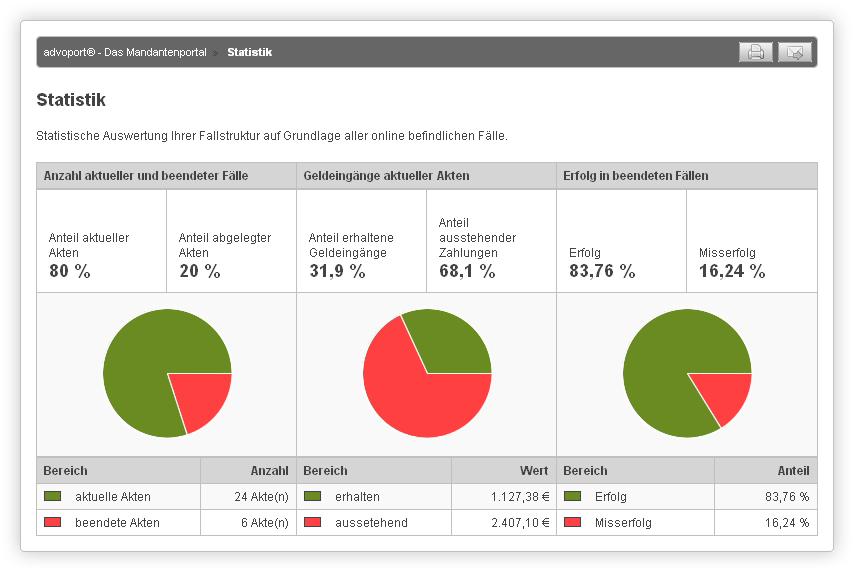Screen dimensions: 854x572
Task: Click the '80 %' summary value
Action: (70, 271)
